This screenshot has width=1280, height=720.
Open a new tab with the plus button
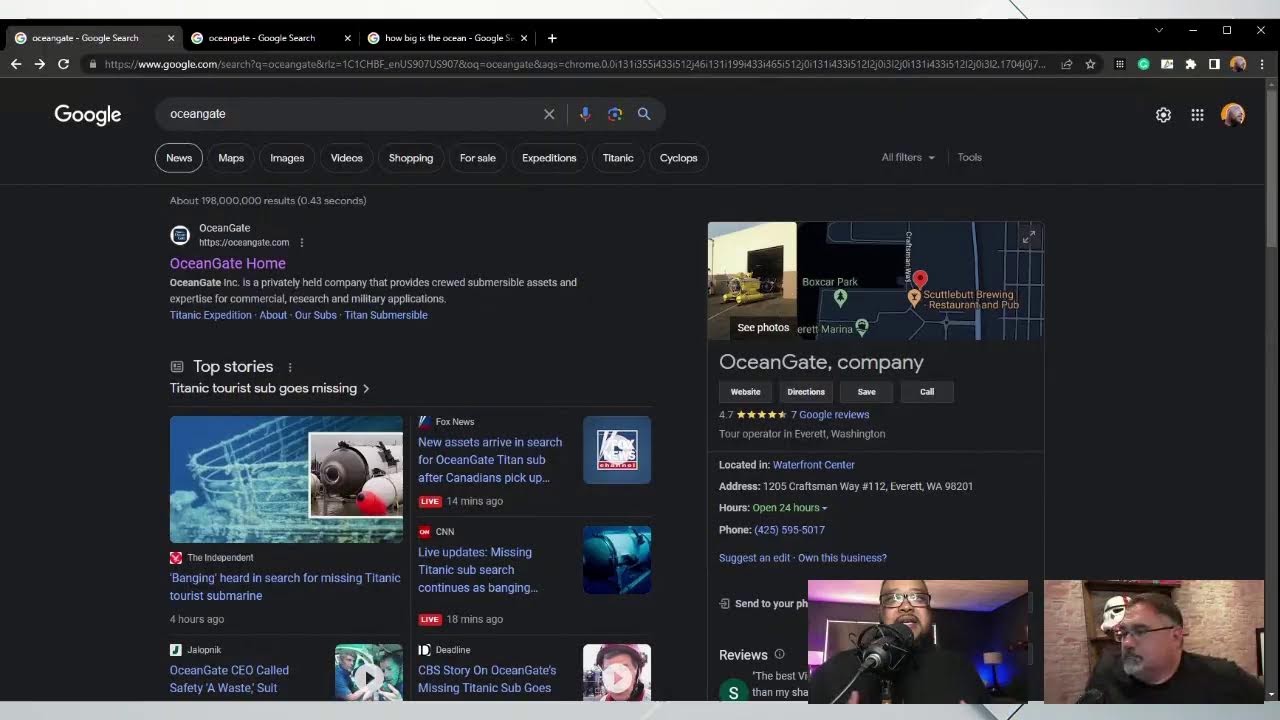(x=552, y=38)
